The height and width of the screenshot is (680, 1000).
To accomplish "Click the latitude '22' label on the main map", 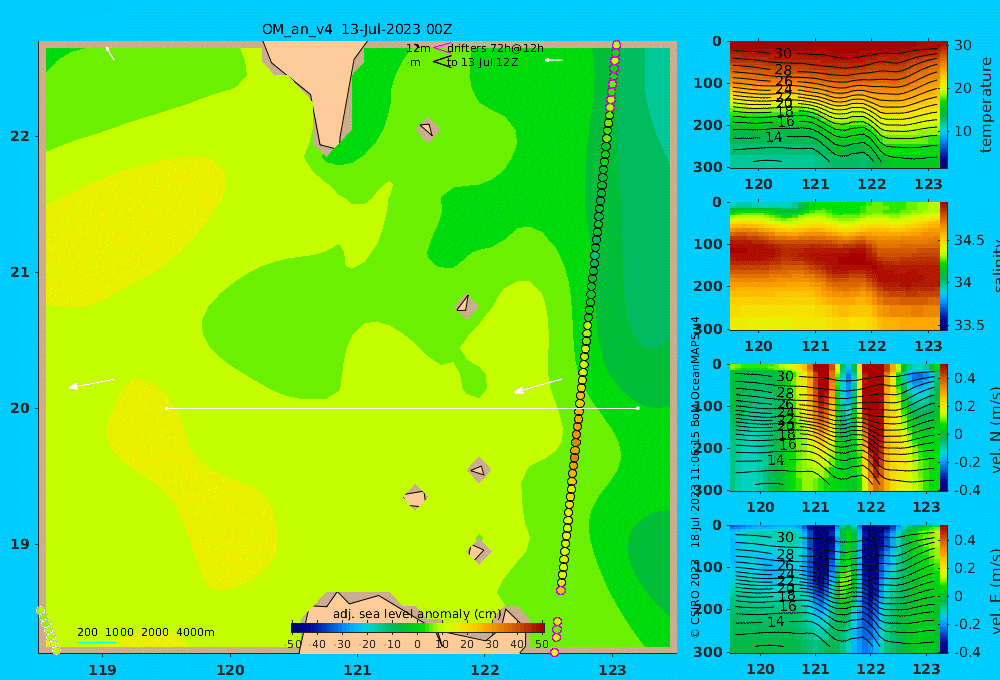I will pos(20,136).
